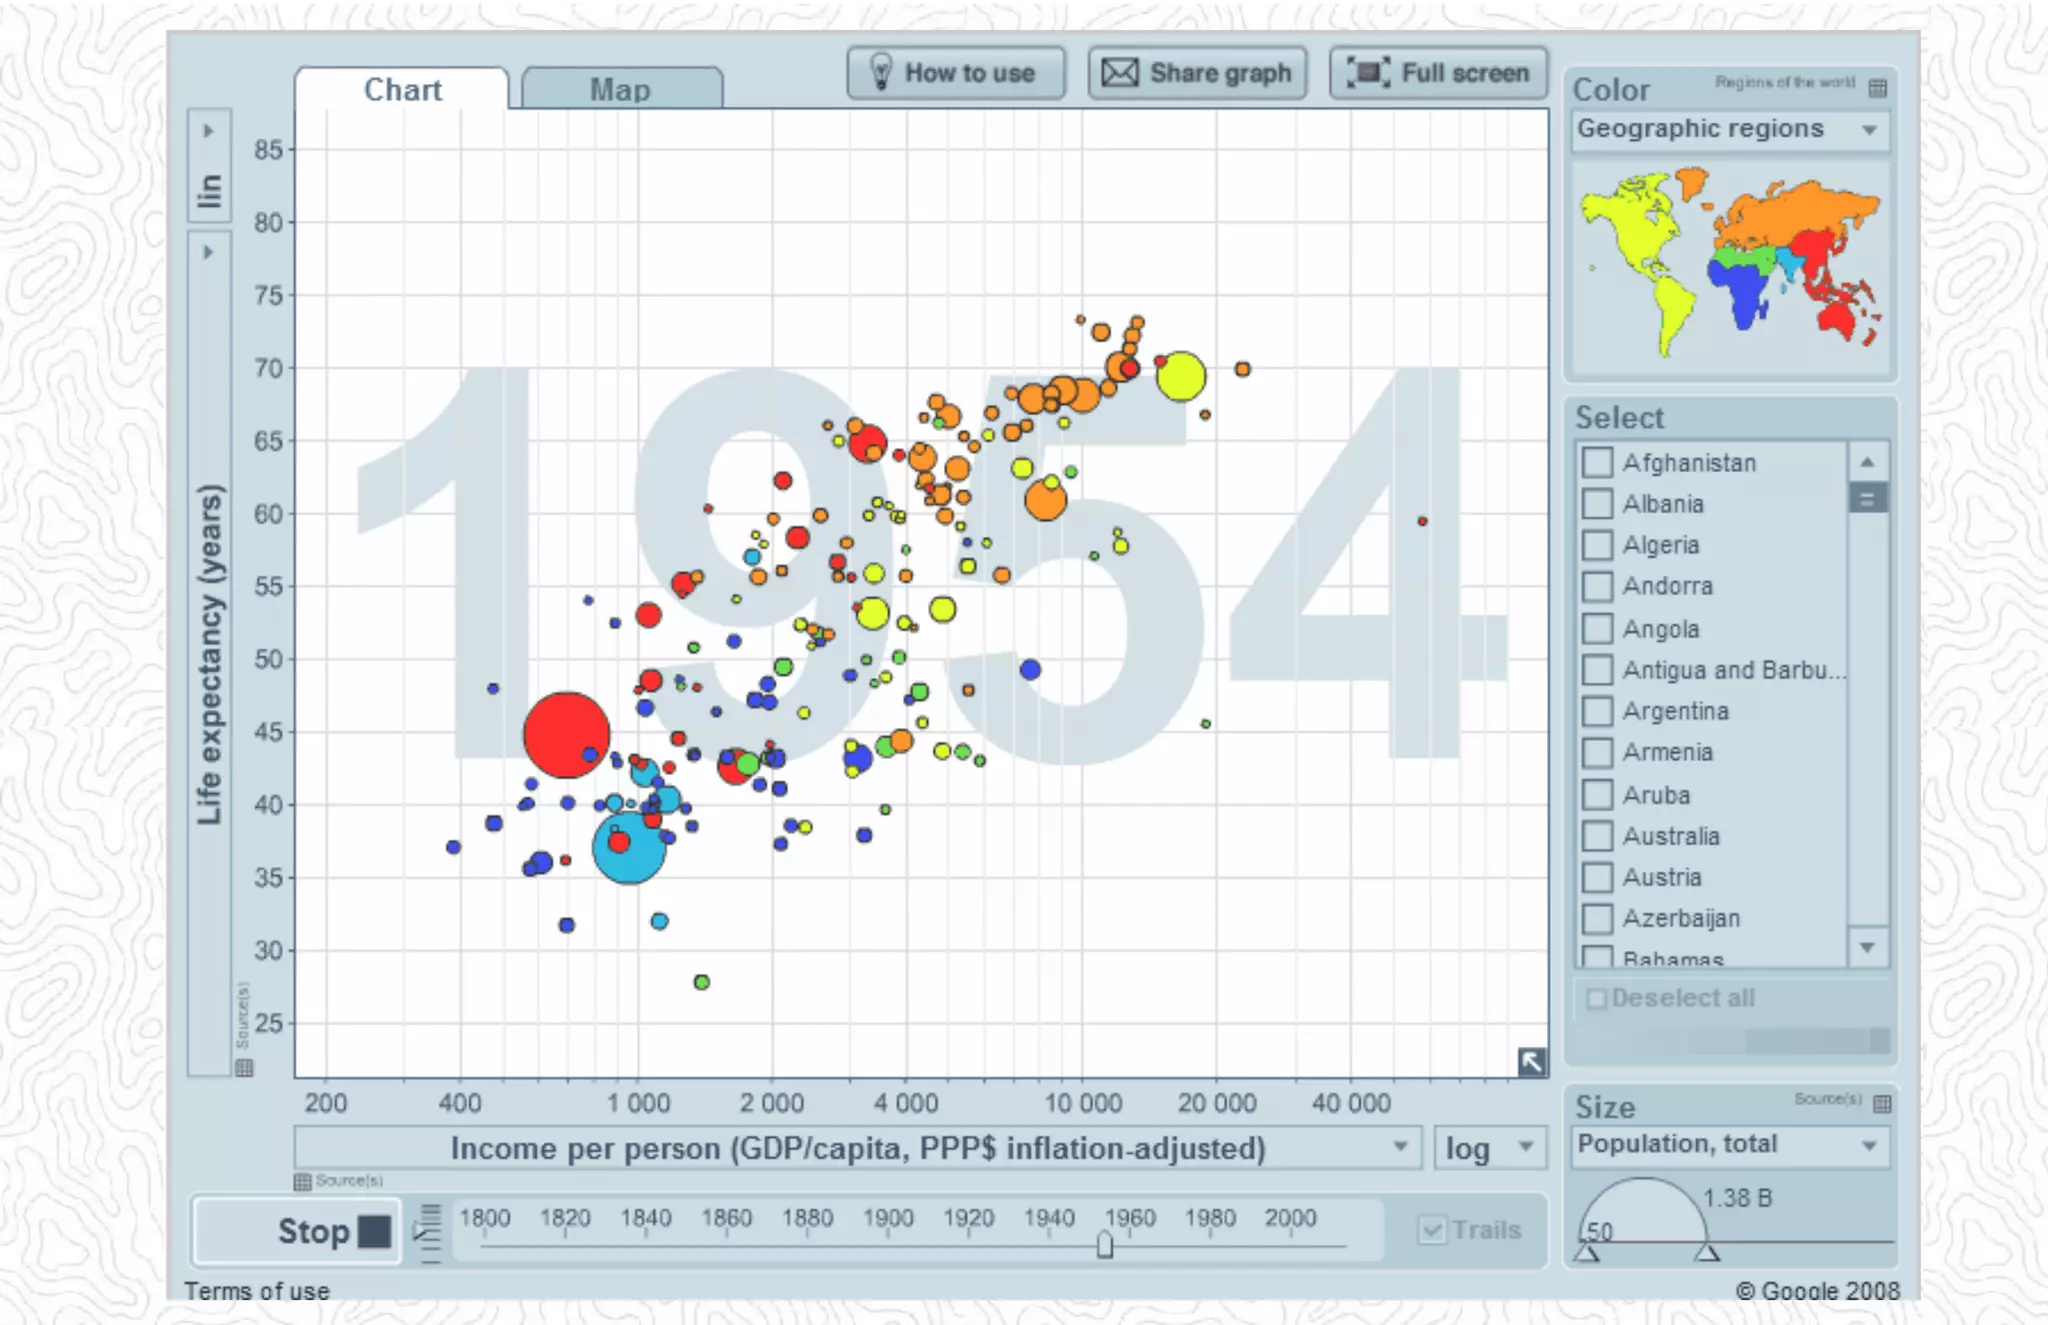This screenshot has width=2048, height=1325.
Task: Open the Geographic regions color dropdown
Action: pyautogui.click(x=1730, y=130)
